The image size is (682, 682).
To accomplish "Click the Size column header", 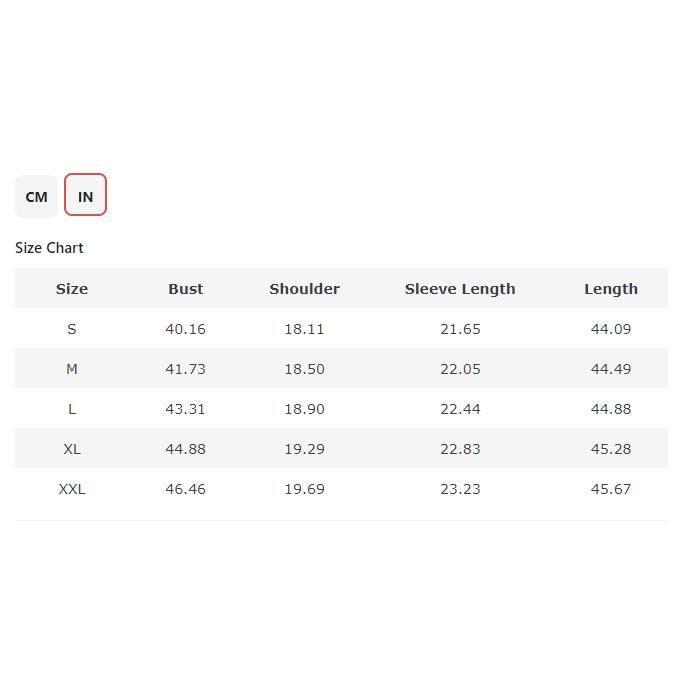I will coord(72,289).
